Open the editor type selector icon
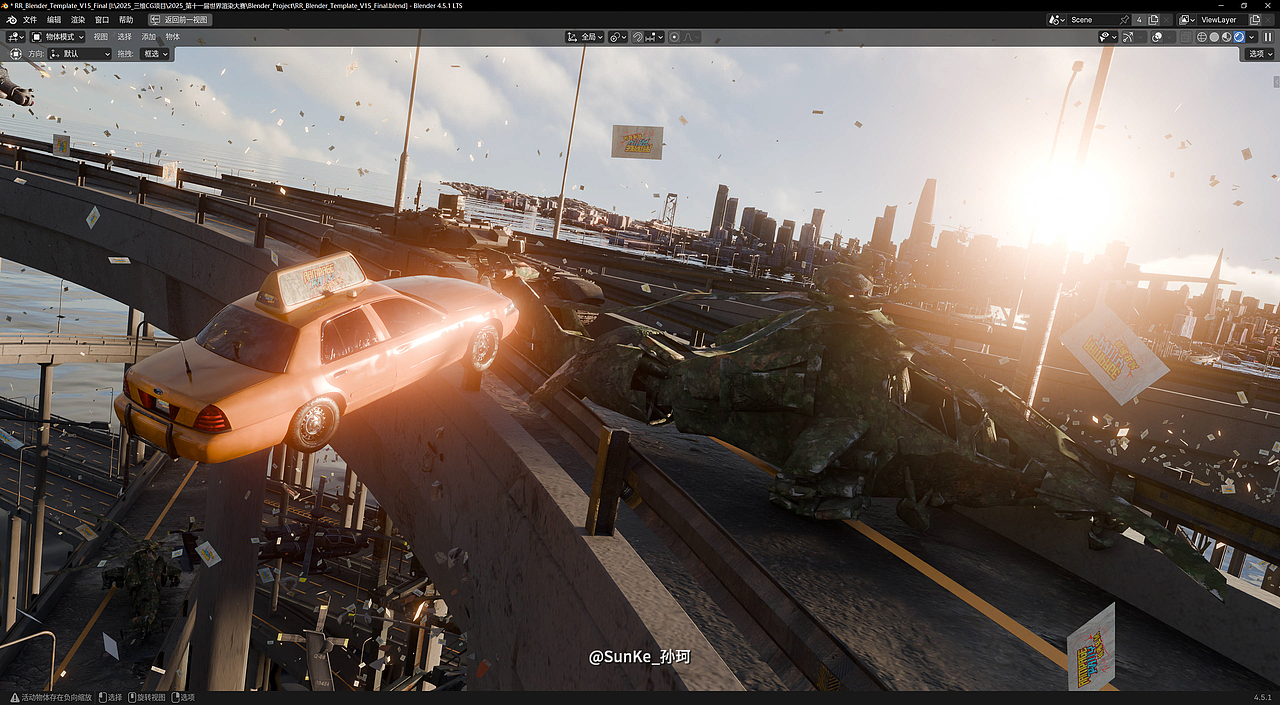The image size is (1280, 705). click(x=15, y=37)
